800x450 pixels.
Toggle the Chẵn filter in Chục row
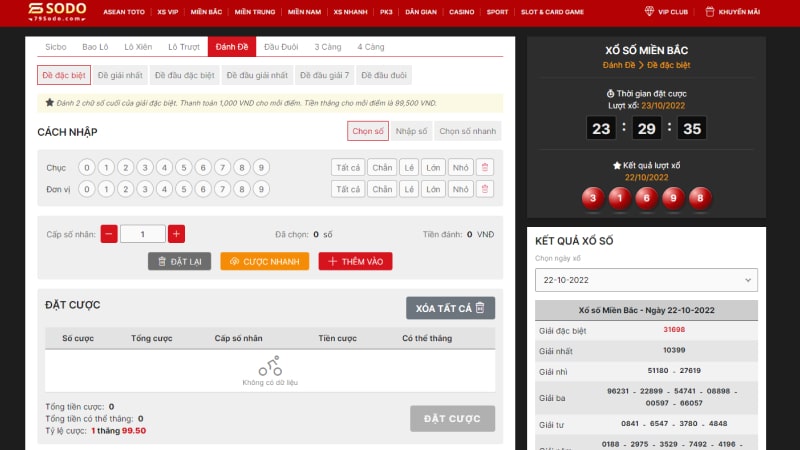click(381, 167)
